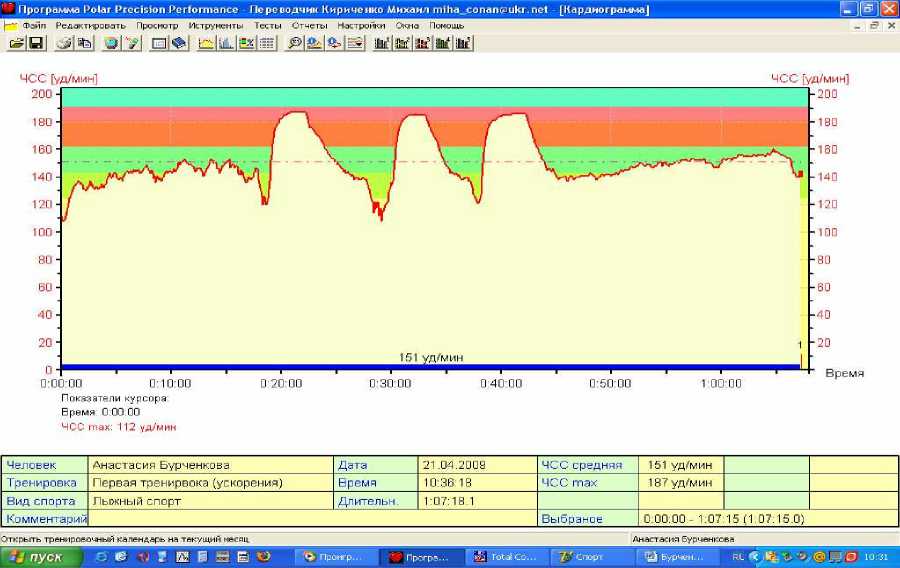Click the last bar chart toolbar icon
This screenshot has width=900, height=568.
(x=464, y=43)
